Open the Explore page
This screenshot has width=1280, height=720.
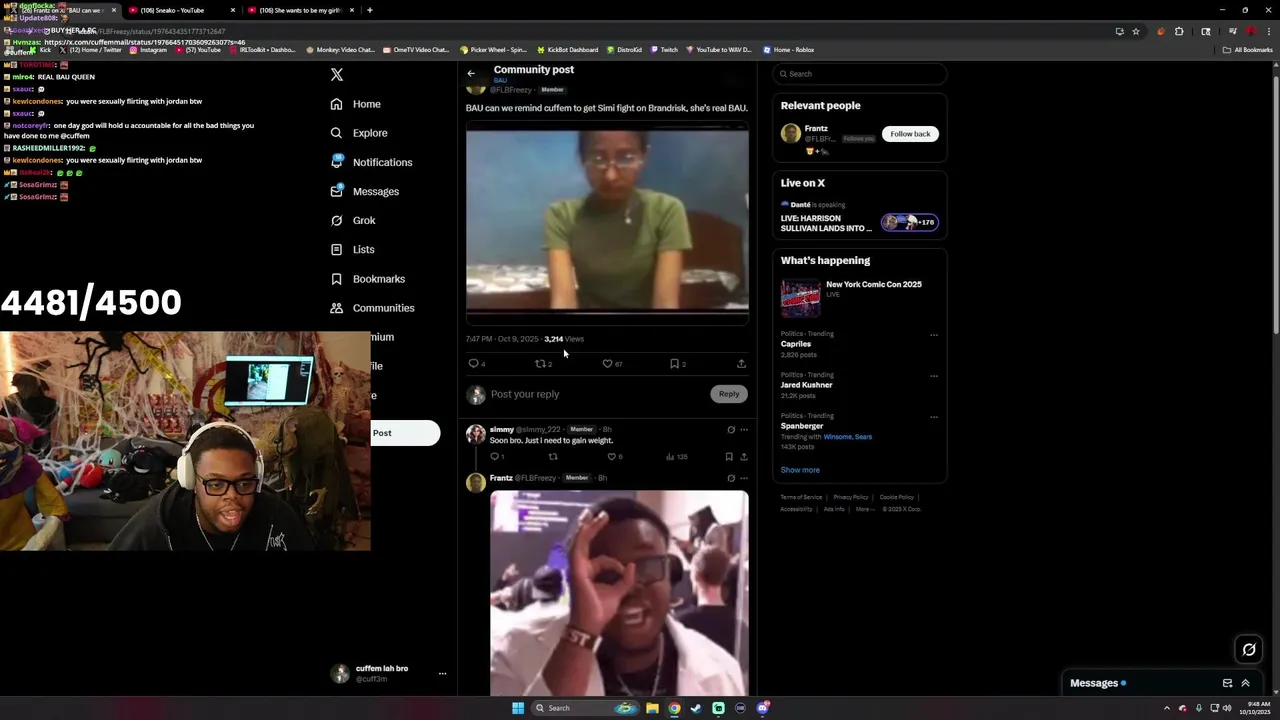click(358, 133)
